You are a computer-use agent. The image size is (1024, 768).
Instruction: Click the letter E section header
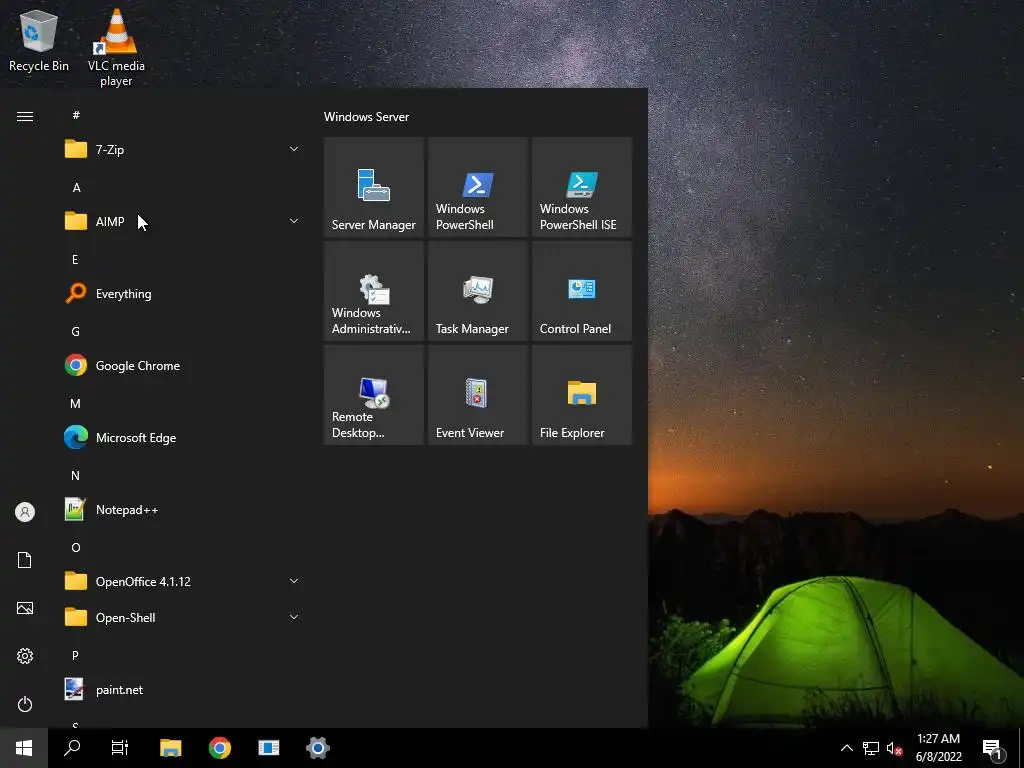[x=75, y=259]
